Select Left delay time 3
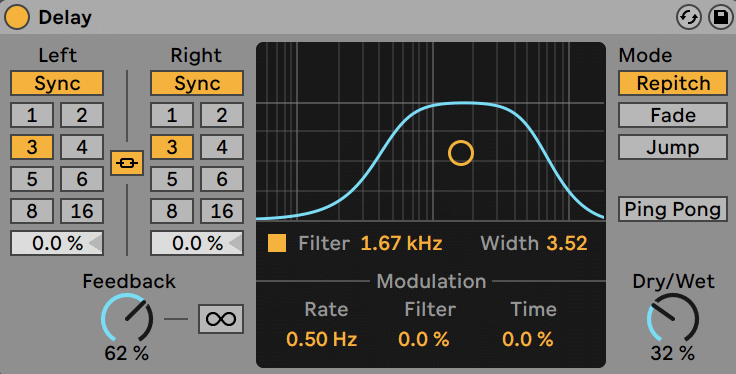Image resolution: width=736 pixels, height=374 pixels. tap(31, 147)
